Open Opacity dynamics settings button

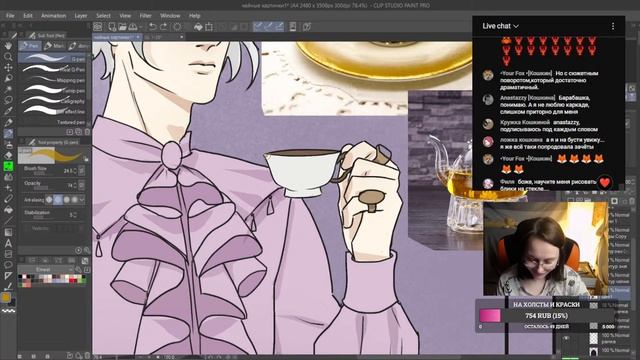82,186
